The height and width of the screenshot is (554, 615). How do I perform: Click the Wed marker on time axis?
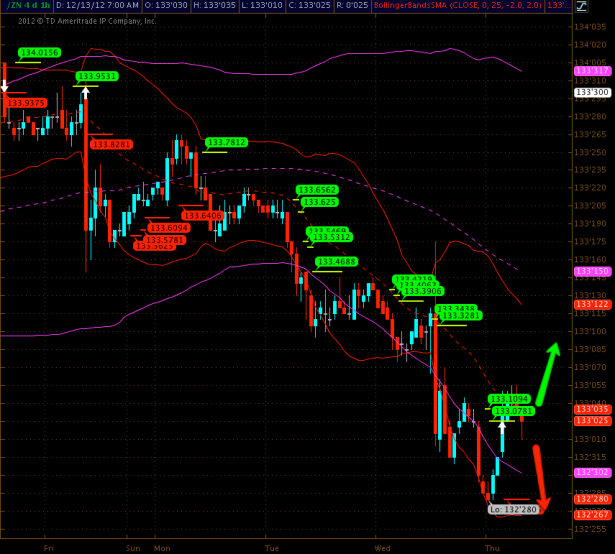(382, 548)
